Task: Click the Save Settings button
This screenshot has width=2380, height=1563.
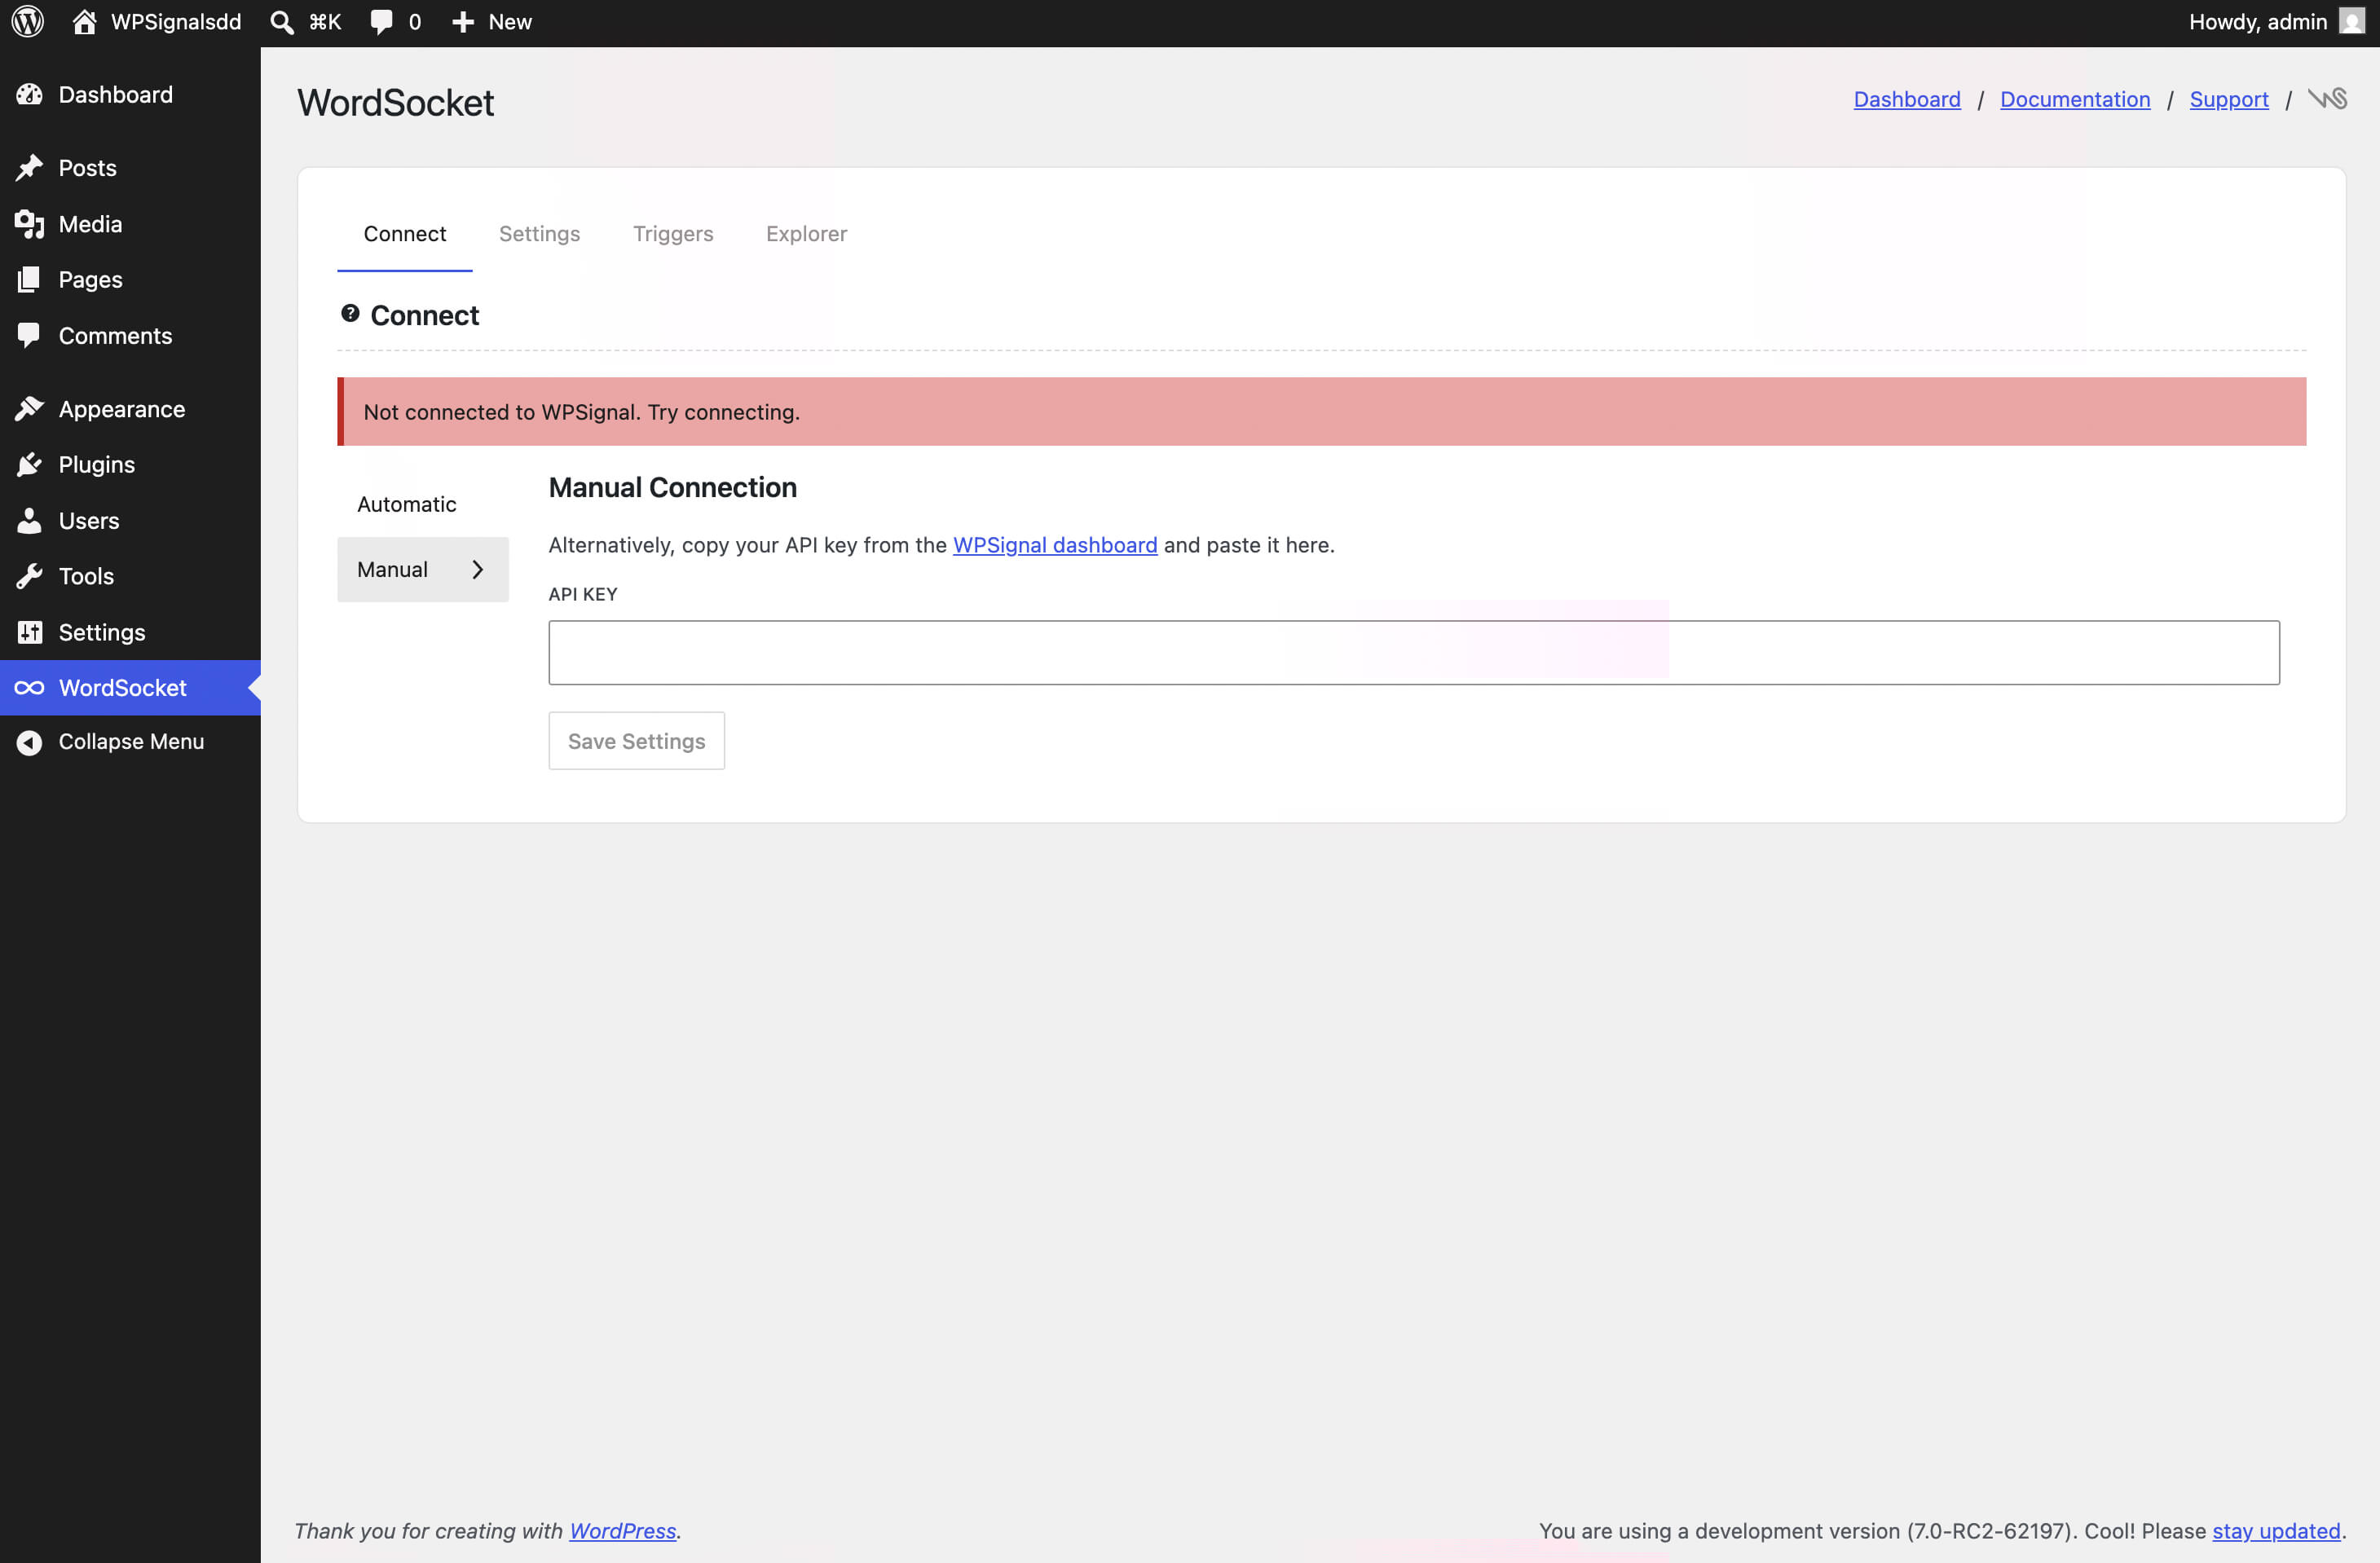Action: point(636,740)
